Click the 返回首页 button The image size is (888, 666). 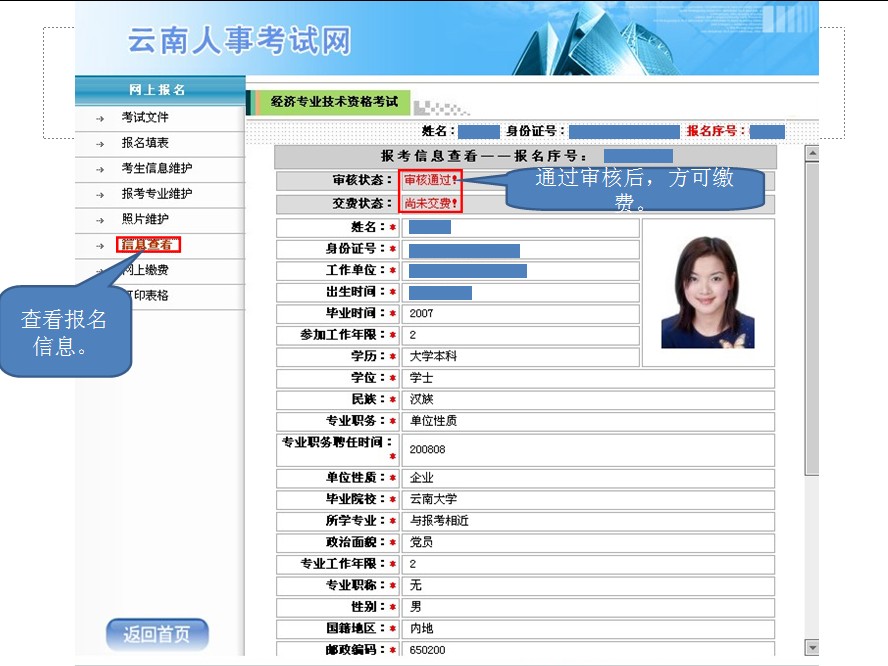click(x=156, y=634)
